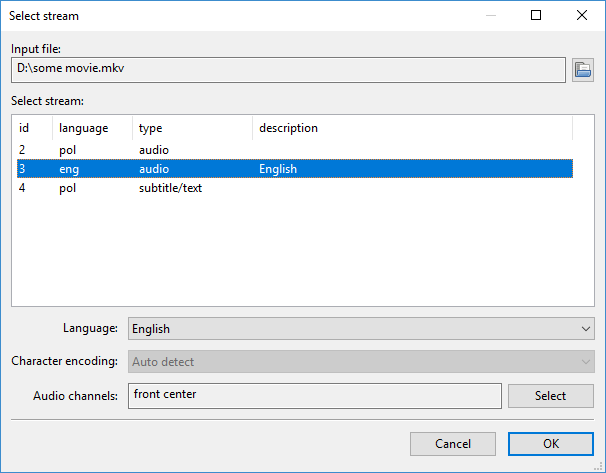Sort by the type column header

[x=192, y=128]
